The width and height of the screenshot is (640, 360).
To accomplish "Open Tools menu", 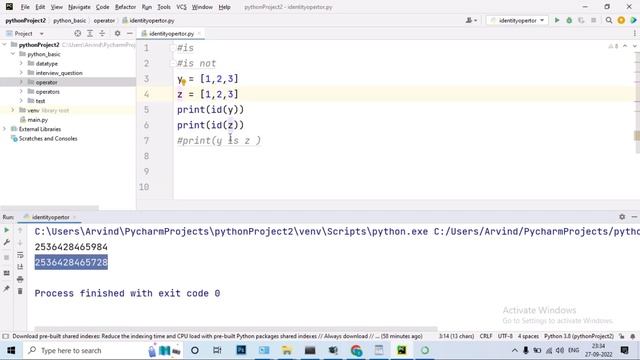I will pyautogui.click(x=164, y=7).
